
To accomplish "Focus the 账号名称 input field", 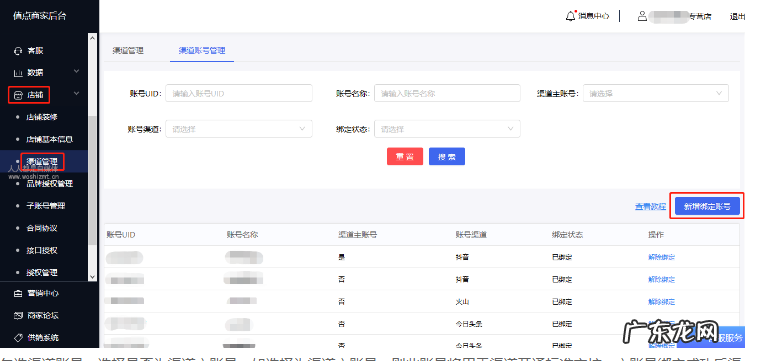I will [447, 94].
